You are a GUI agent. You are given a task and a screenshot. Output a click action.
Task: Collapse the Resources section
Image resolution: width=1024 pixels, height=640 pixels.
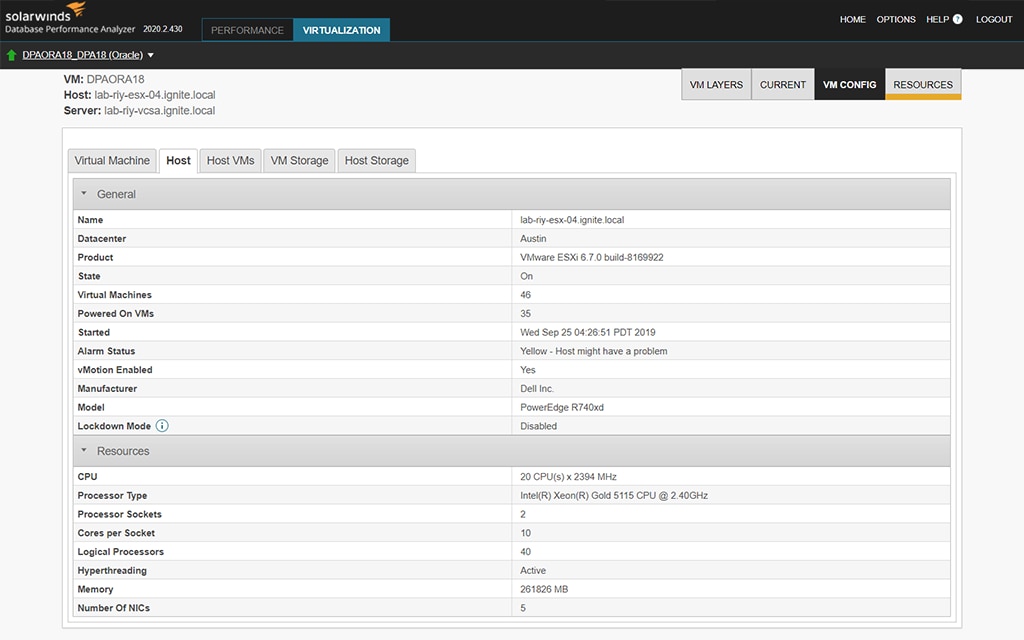(85, 451)
